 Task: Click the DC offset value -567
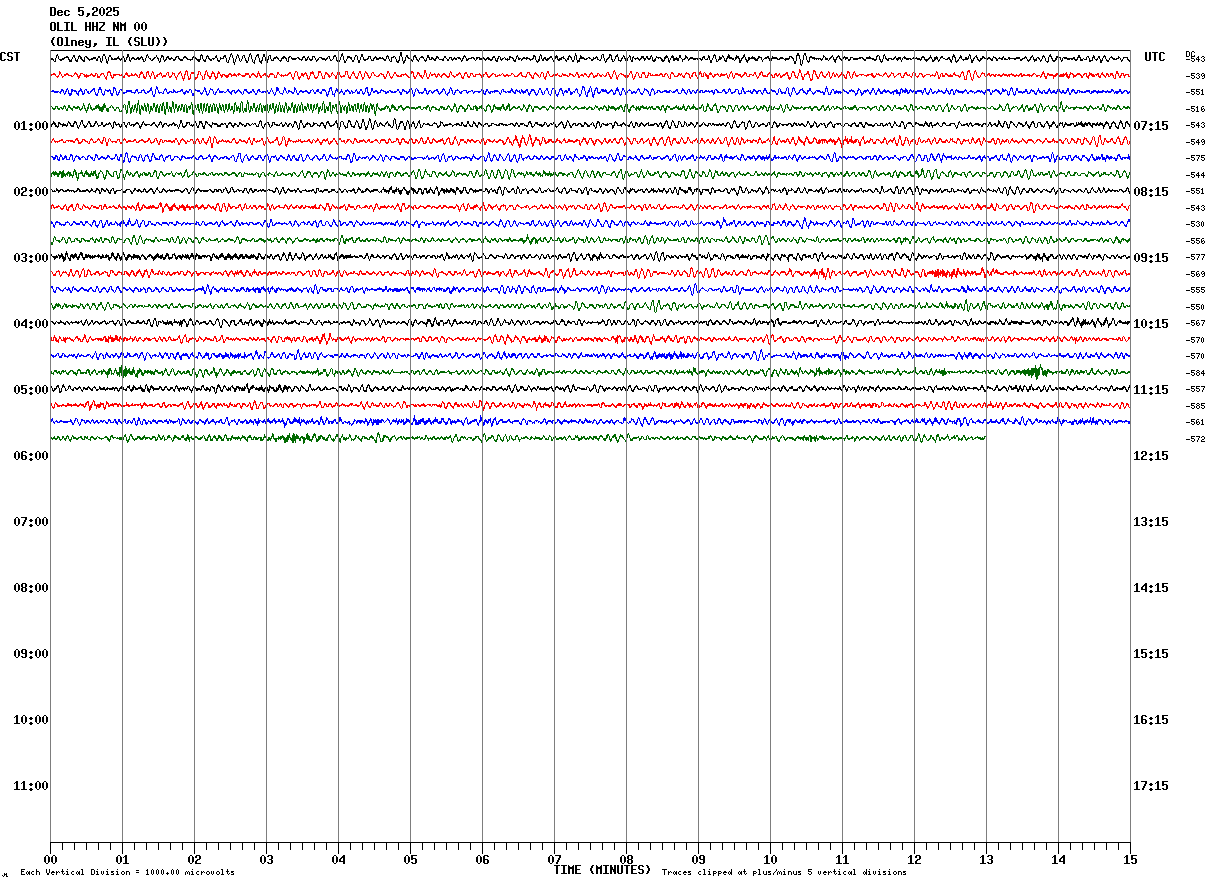[1195, 323]
